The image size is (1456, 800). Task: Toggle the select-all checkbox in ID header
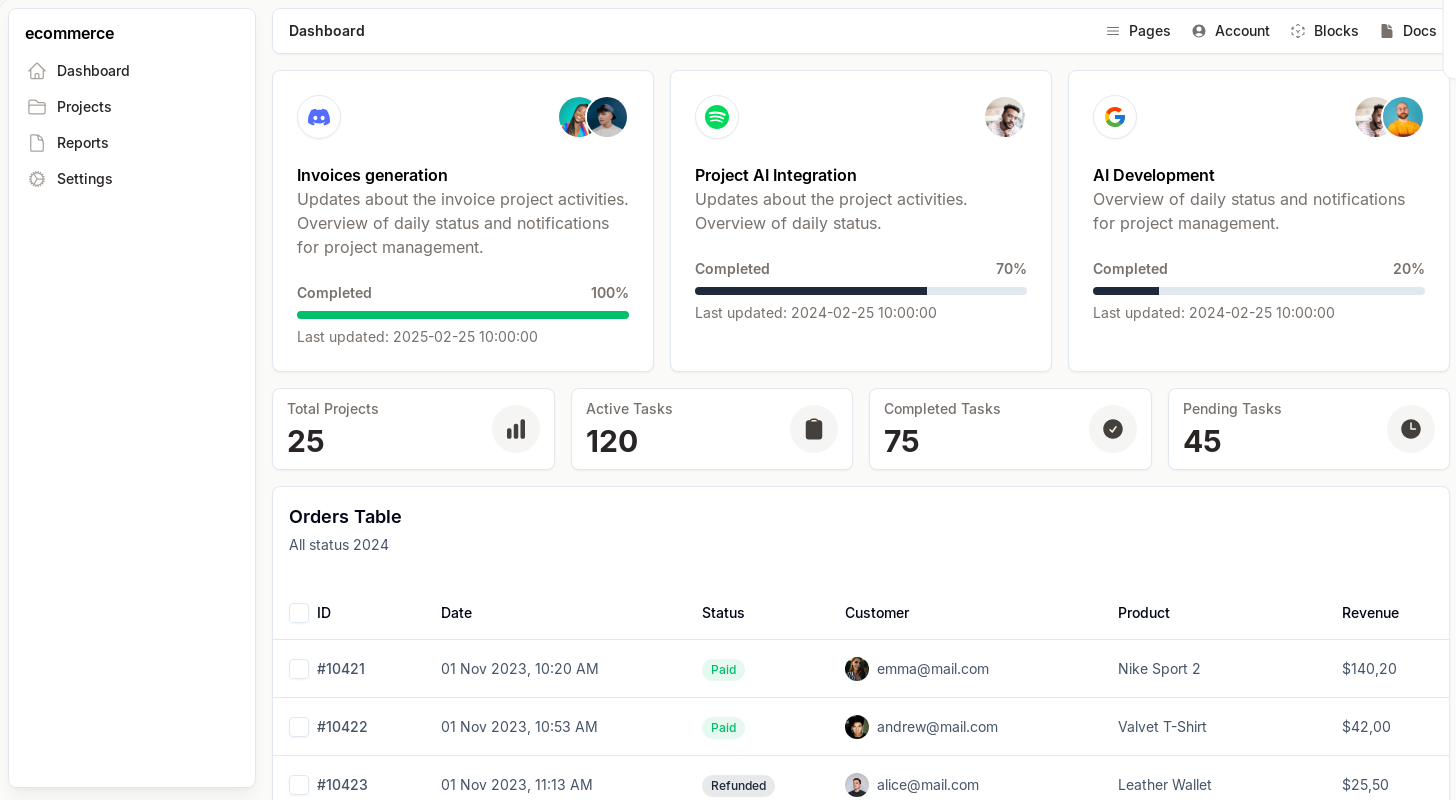tap(299, 613)
